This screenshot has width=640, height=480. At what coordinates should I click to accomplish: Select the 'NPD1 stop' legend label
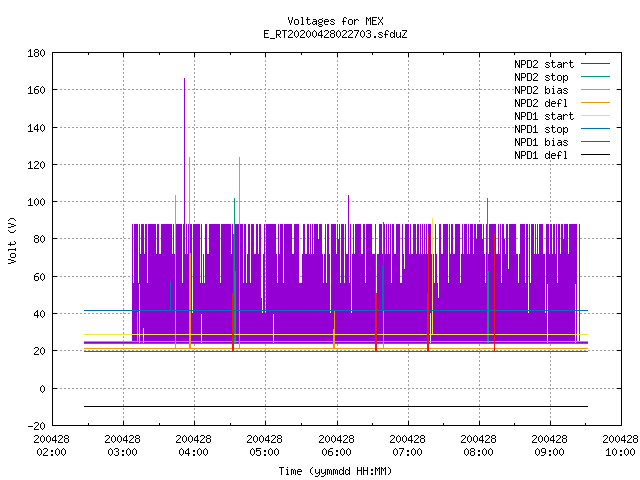pyautogui.click(x=541, y=129)
